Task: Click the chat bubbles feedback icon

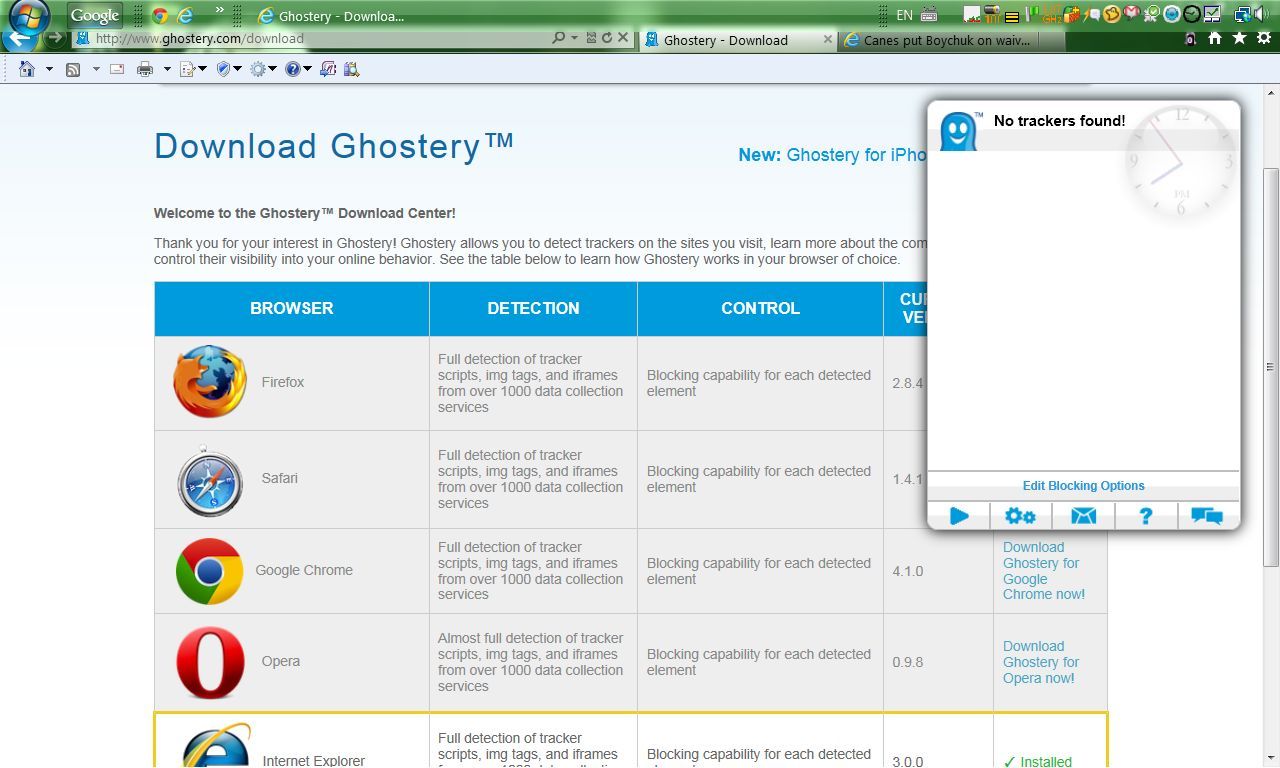Action: [1207, 516]
